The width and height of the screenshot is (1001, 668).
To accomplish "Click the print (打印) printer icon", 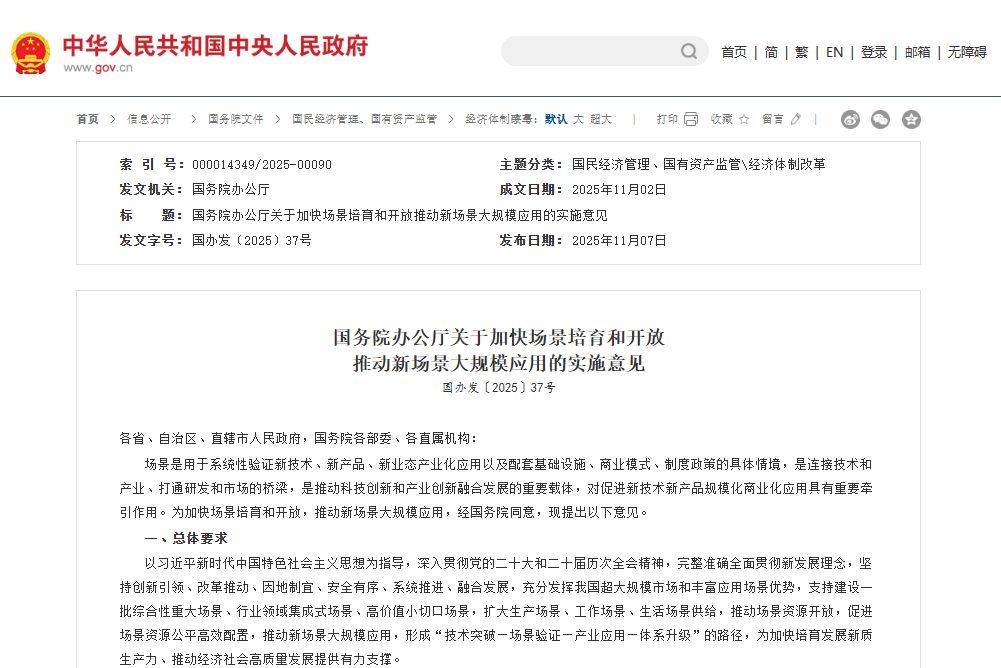I will 691,119.
